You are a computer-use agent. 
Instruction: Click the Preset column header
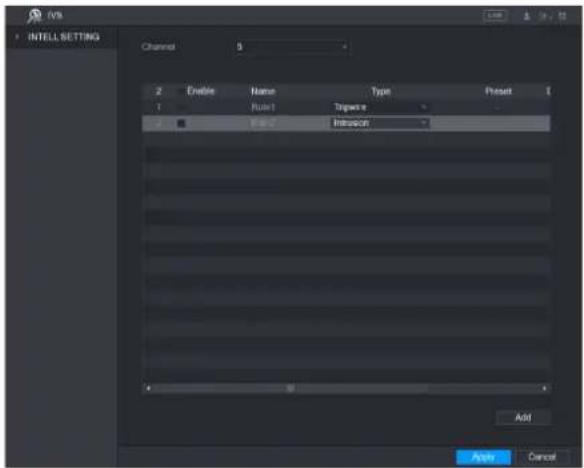[x=498, y=91]
